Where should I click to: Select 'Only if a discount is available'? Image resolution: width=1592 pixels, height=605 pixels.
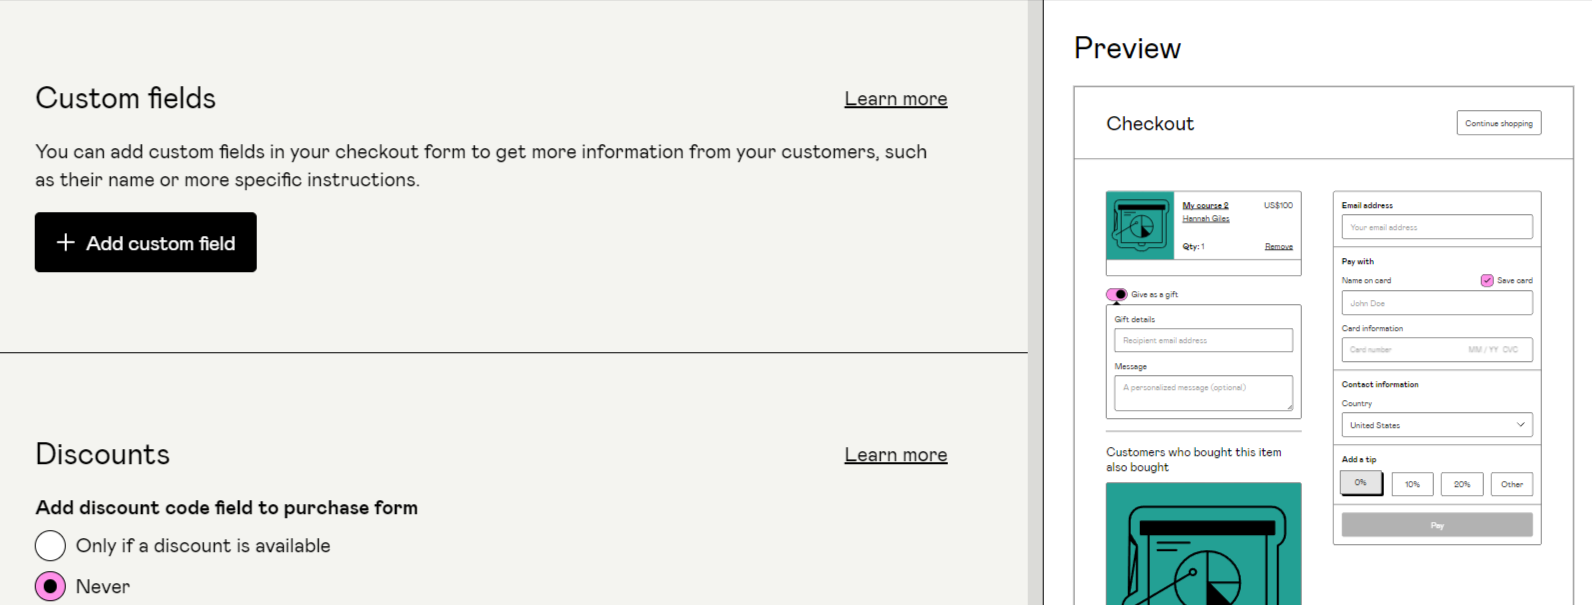click(x=50, y=545)
